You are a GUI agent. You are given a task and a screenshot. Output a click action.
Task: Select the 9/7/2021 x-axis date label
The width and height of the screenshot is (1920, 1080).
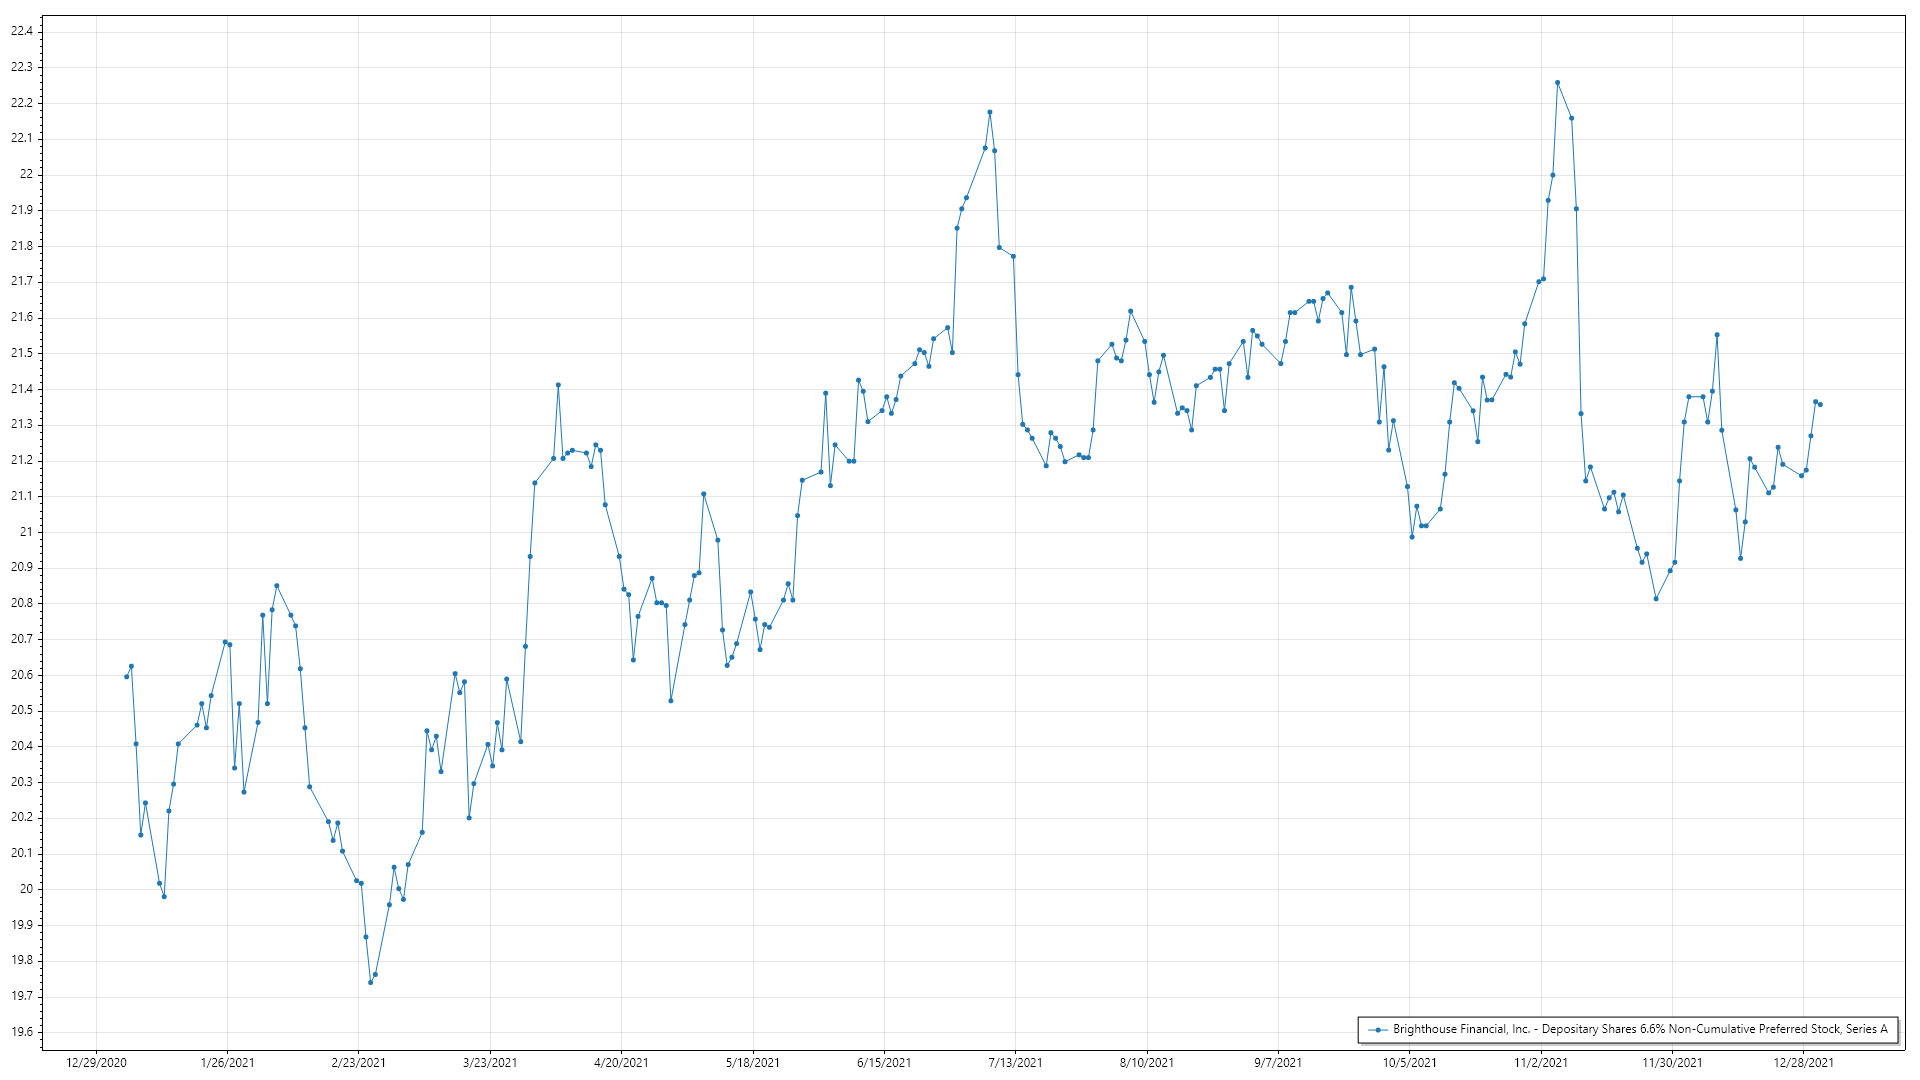1278,1062
